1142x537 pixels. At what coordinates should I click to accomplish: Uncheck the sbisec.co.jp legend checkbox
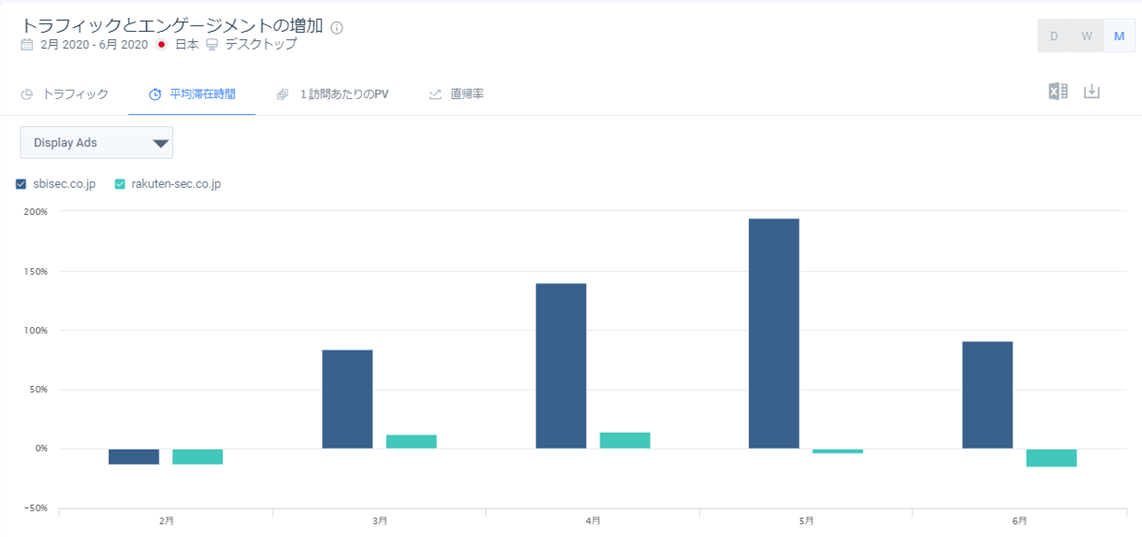pos(21,184)
